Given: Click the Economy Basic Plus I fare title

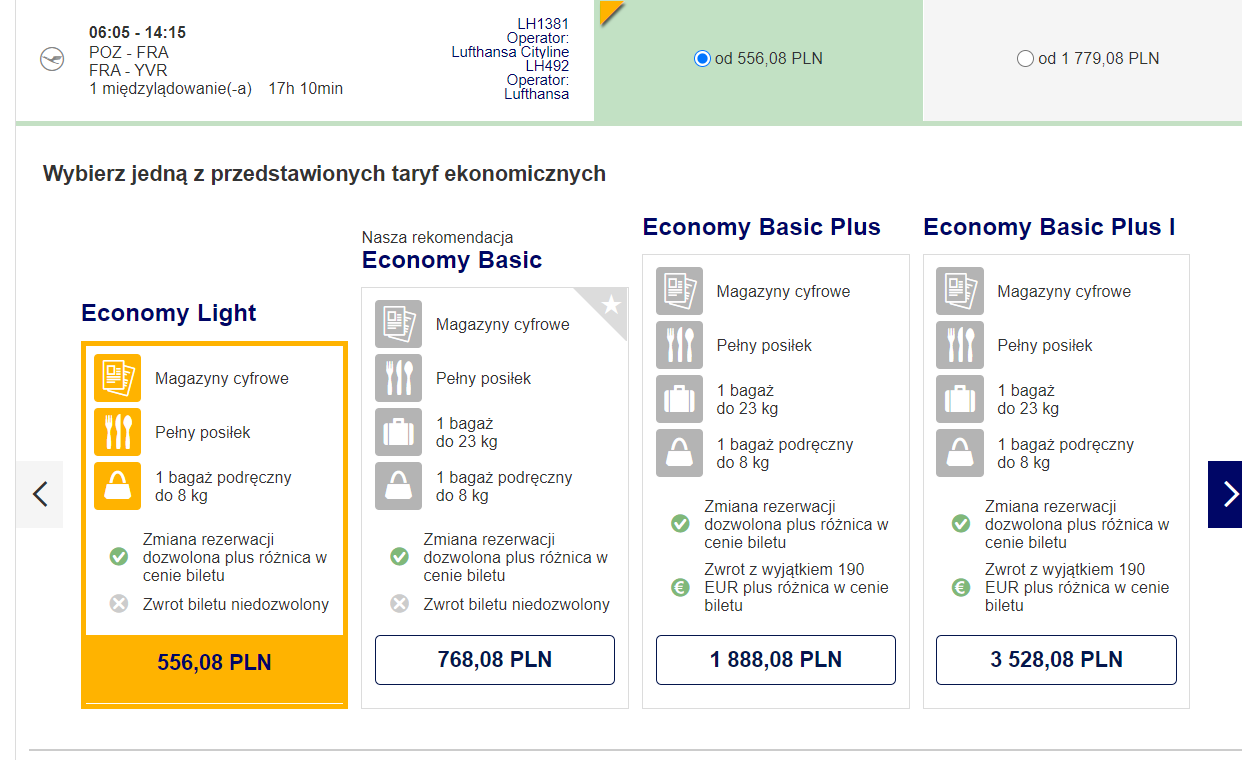Looking at the screenshot, I should pos(1049,227).
